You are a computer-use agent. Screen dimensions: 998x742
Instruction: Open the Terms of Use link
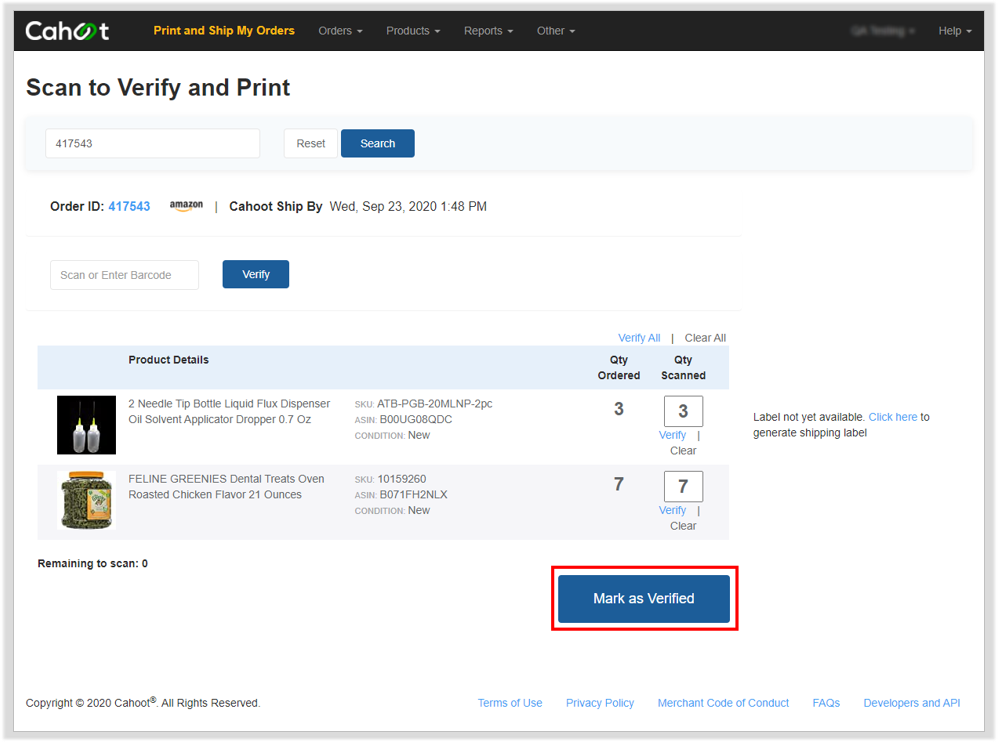pos(510,703)
